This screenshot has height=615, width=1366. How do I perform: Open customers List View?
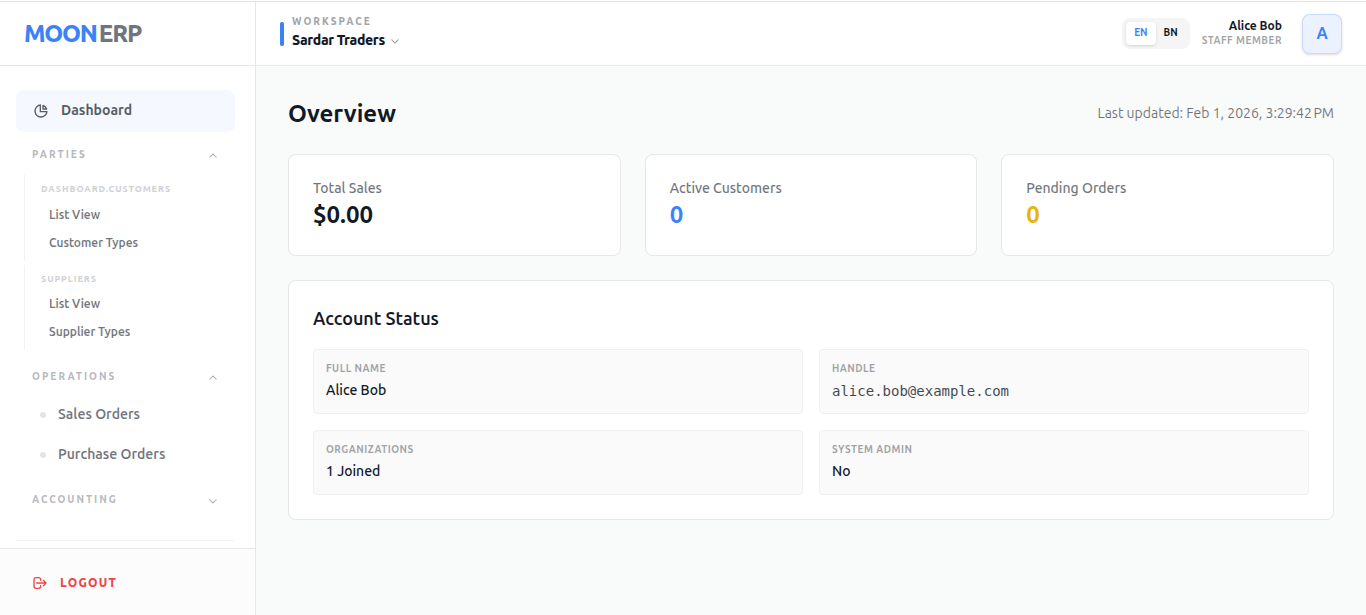[x=75, y=215]
